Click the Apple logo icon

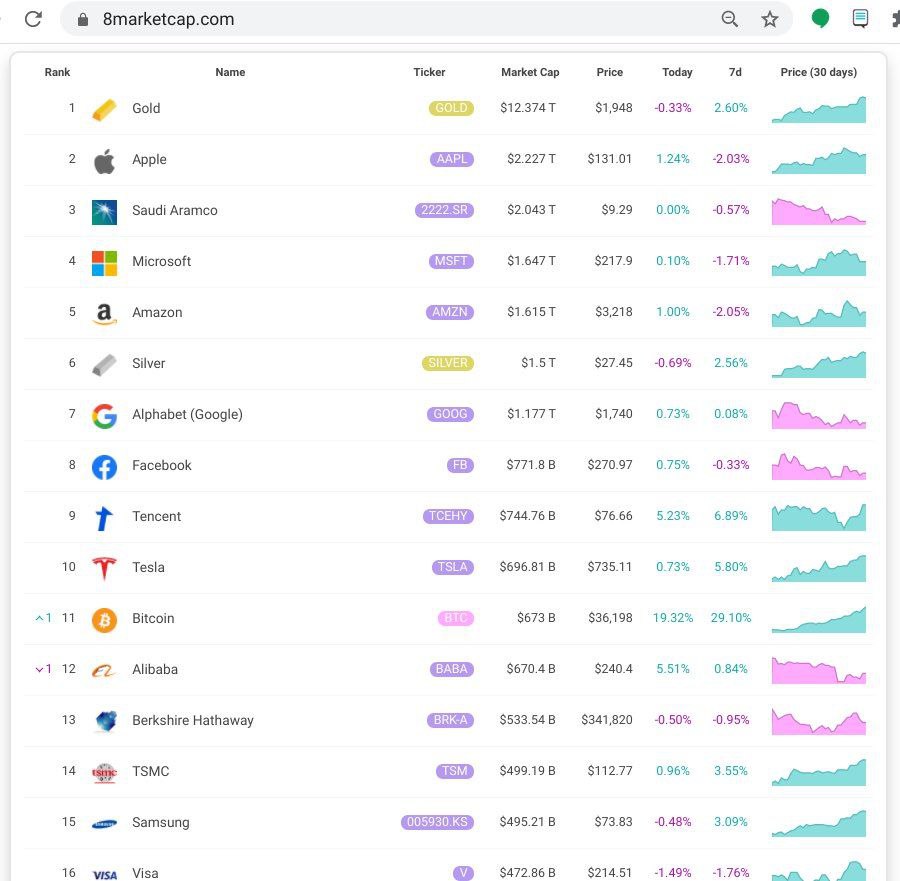coord(104,161)
